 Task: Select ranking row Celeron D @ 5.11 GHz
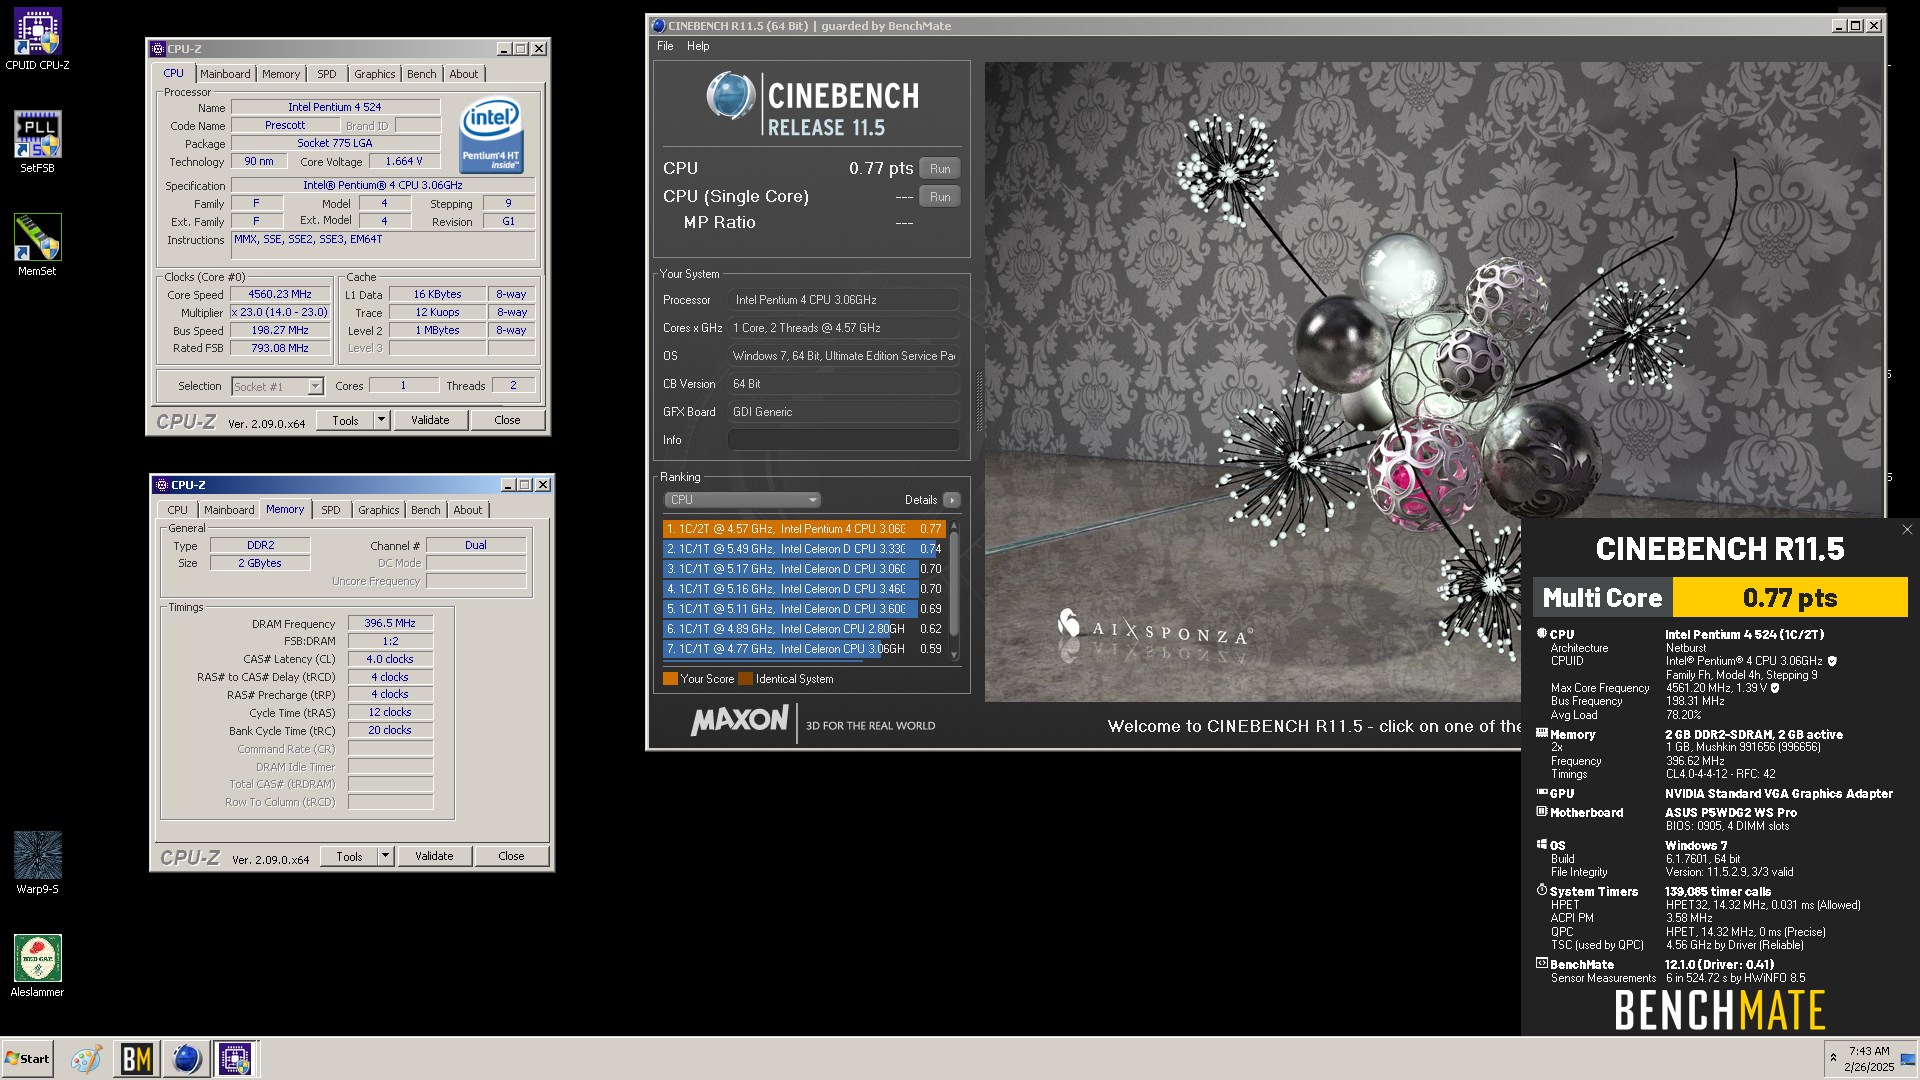pos(804,609)
